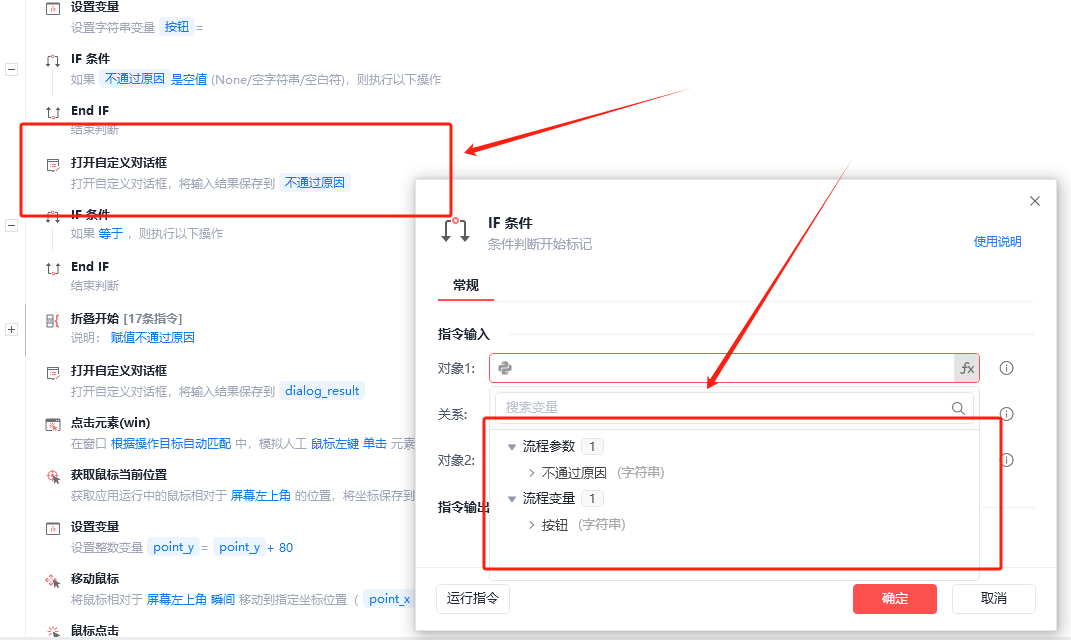Click 不通过原因 output in 打开自定义对话框 row

pyautogui.click(x=315, y=182)
